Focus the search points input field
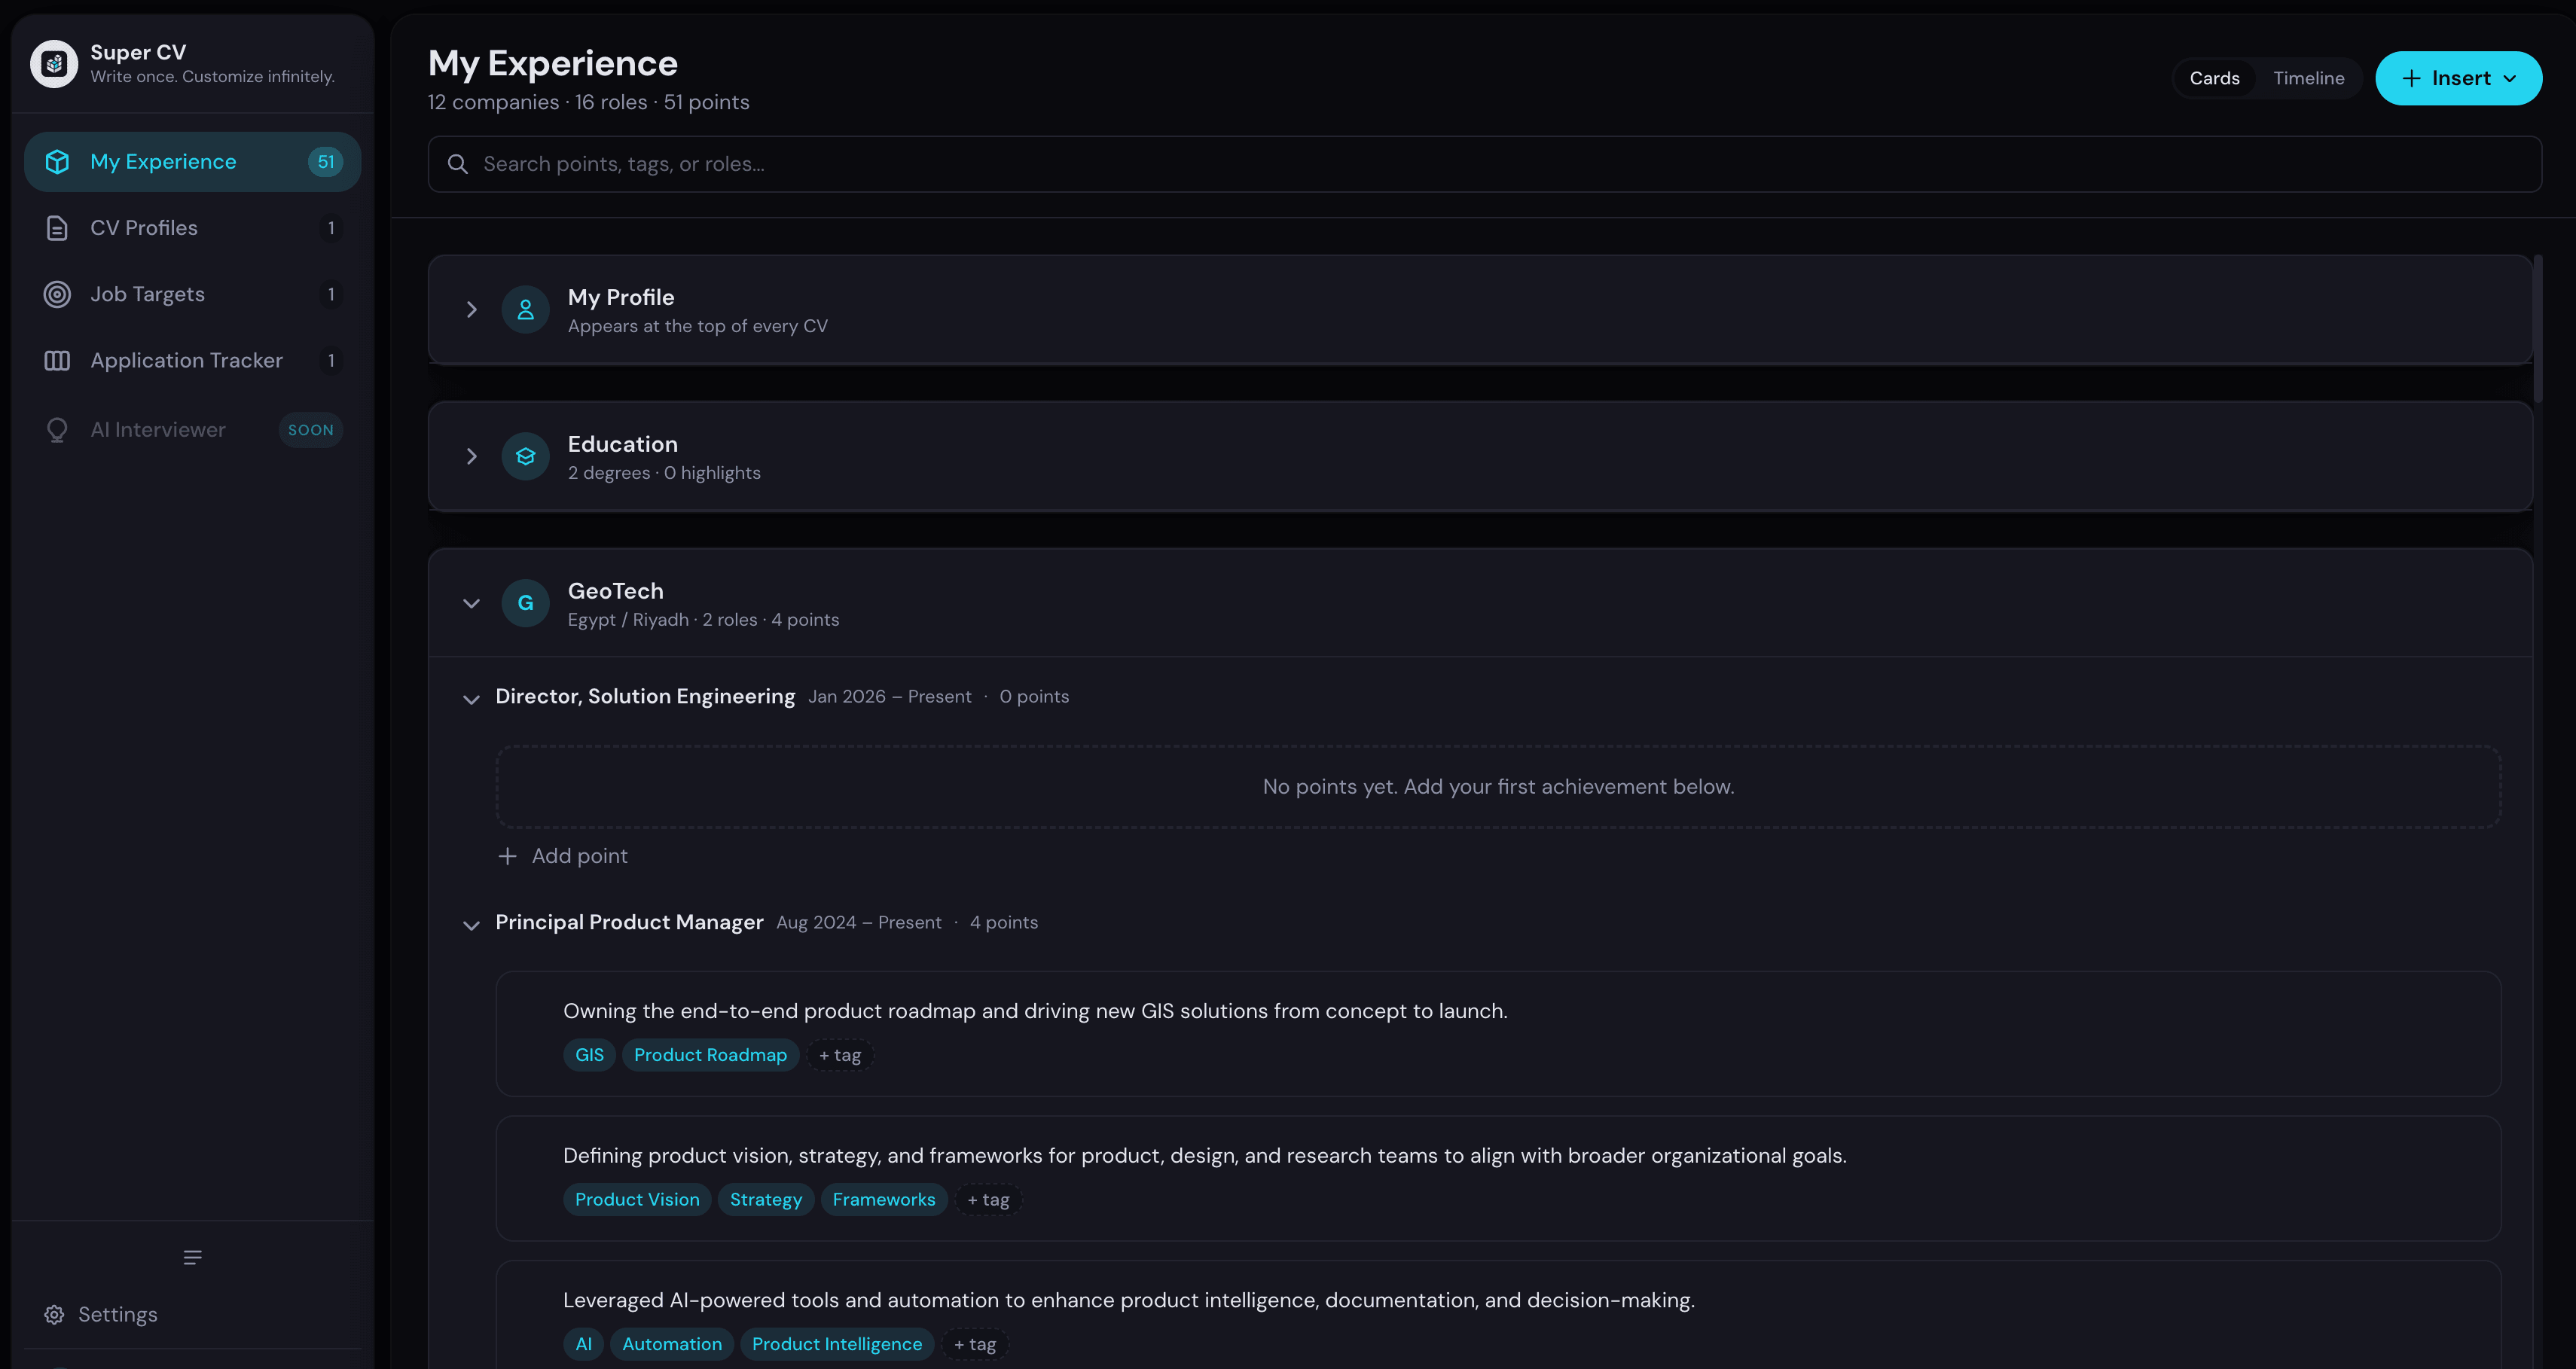 [1484, 164]
